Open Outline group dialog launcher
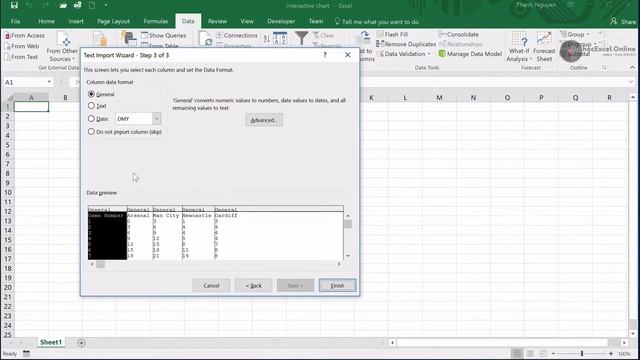 click(x=604, y=68)
